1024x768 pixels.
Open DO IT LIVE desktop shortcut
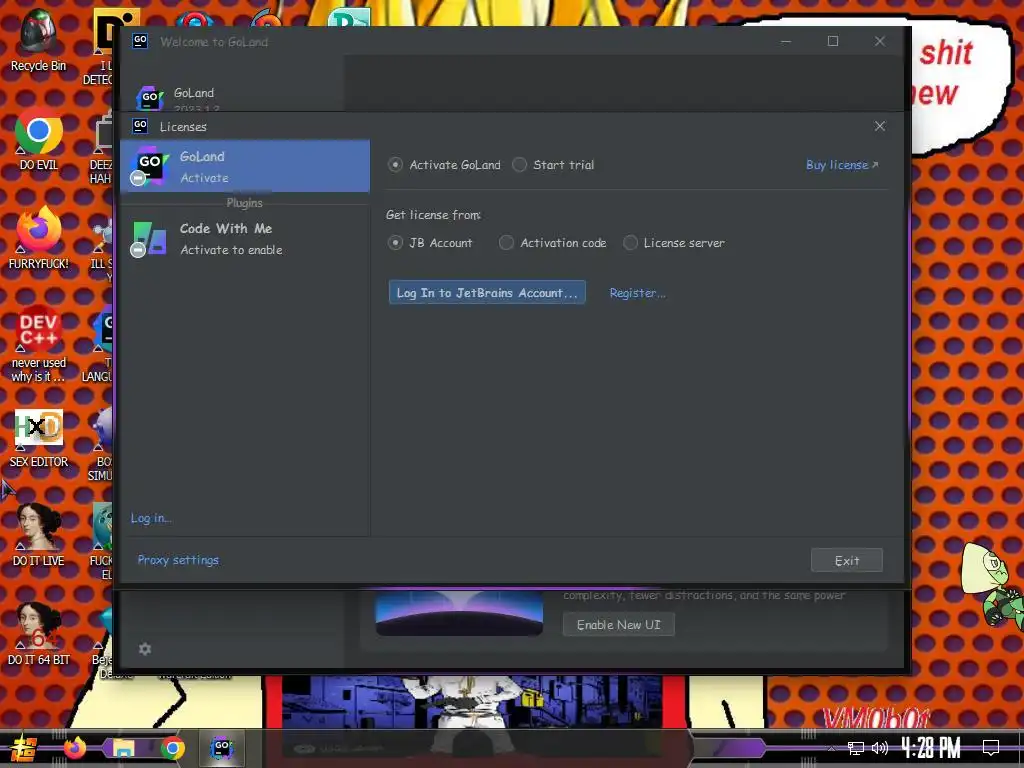[x=39, y=536]
